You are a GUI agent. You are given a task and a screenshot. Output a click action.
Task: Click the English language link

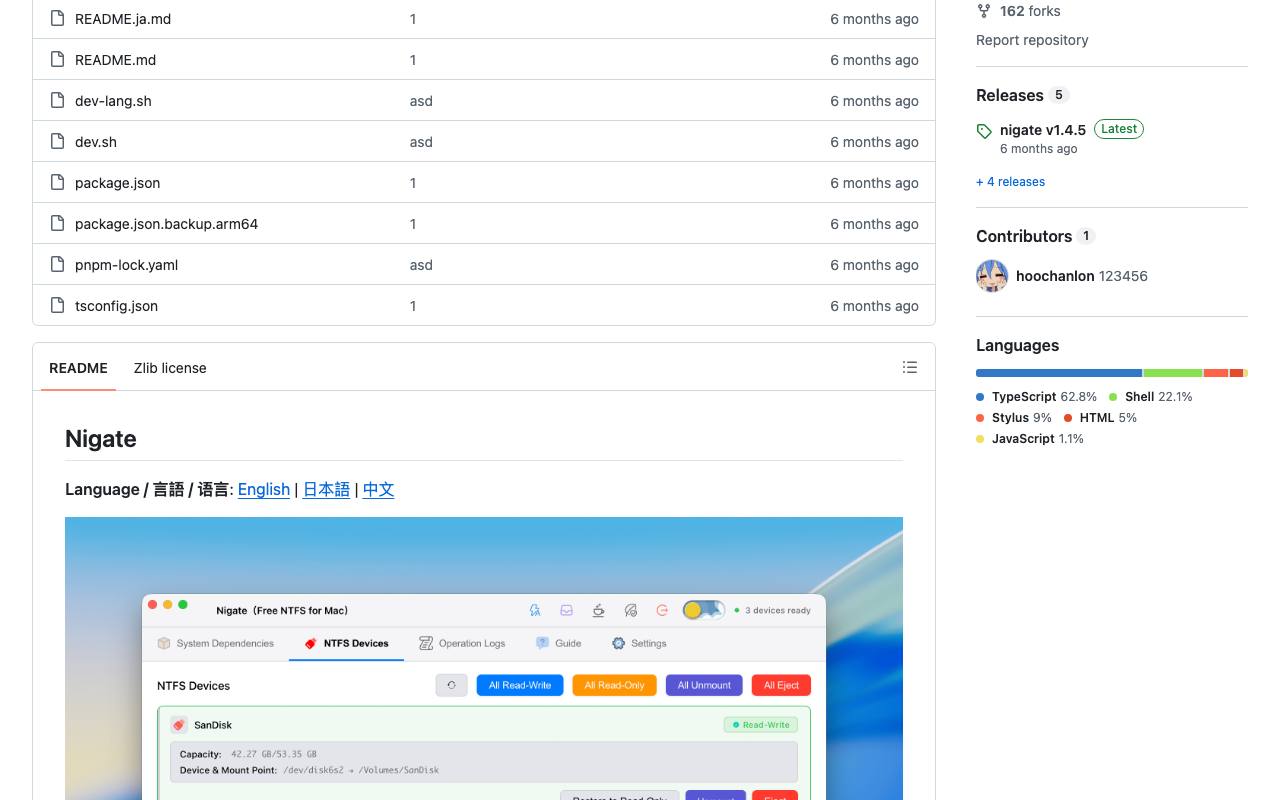[x=264, y=489]
